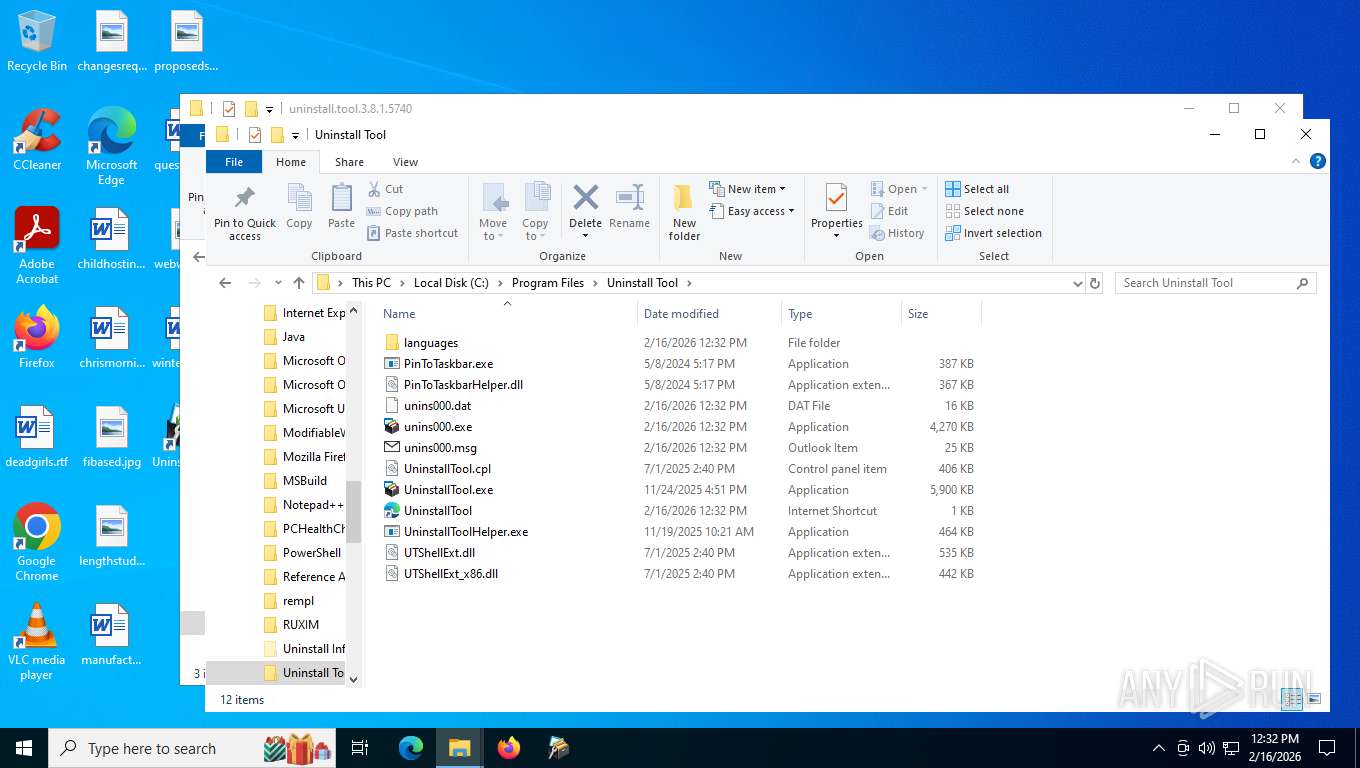Select UninstallTool.cpl file
Viewport: 1360px width, 768px height.
pos(447,469)
